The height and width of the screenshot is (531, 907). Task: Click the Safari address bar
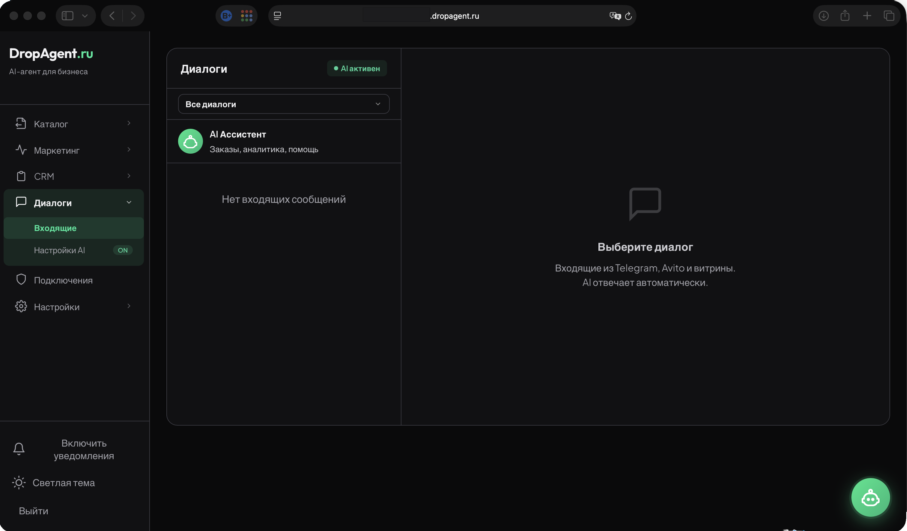[x=455, y=16]
